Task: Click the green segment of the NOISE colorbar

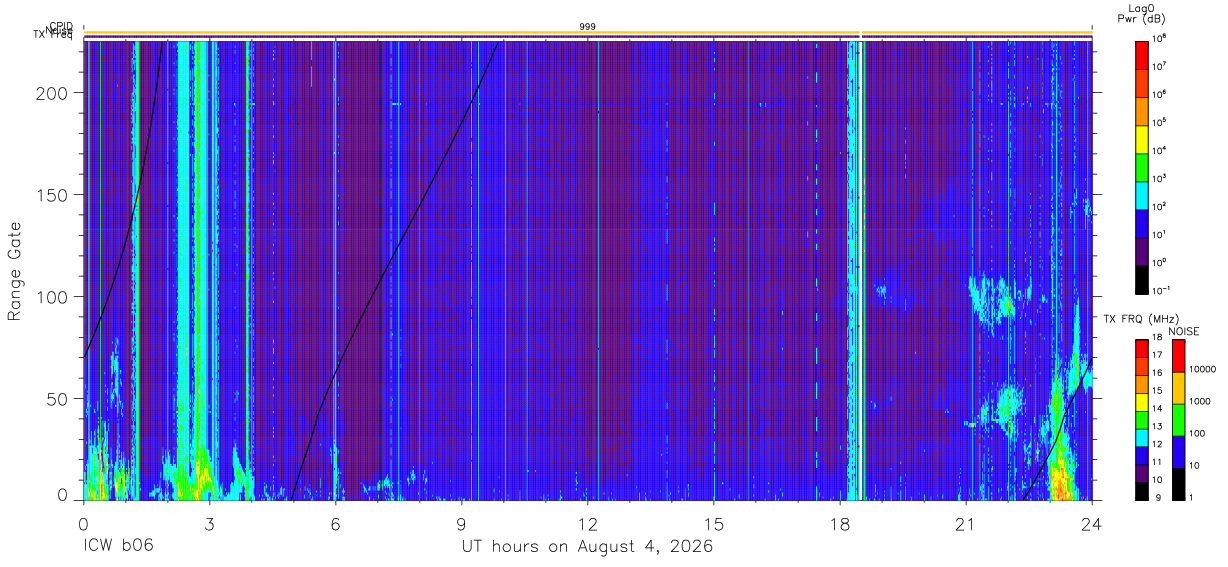Action: coord(1178,419)
